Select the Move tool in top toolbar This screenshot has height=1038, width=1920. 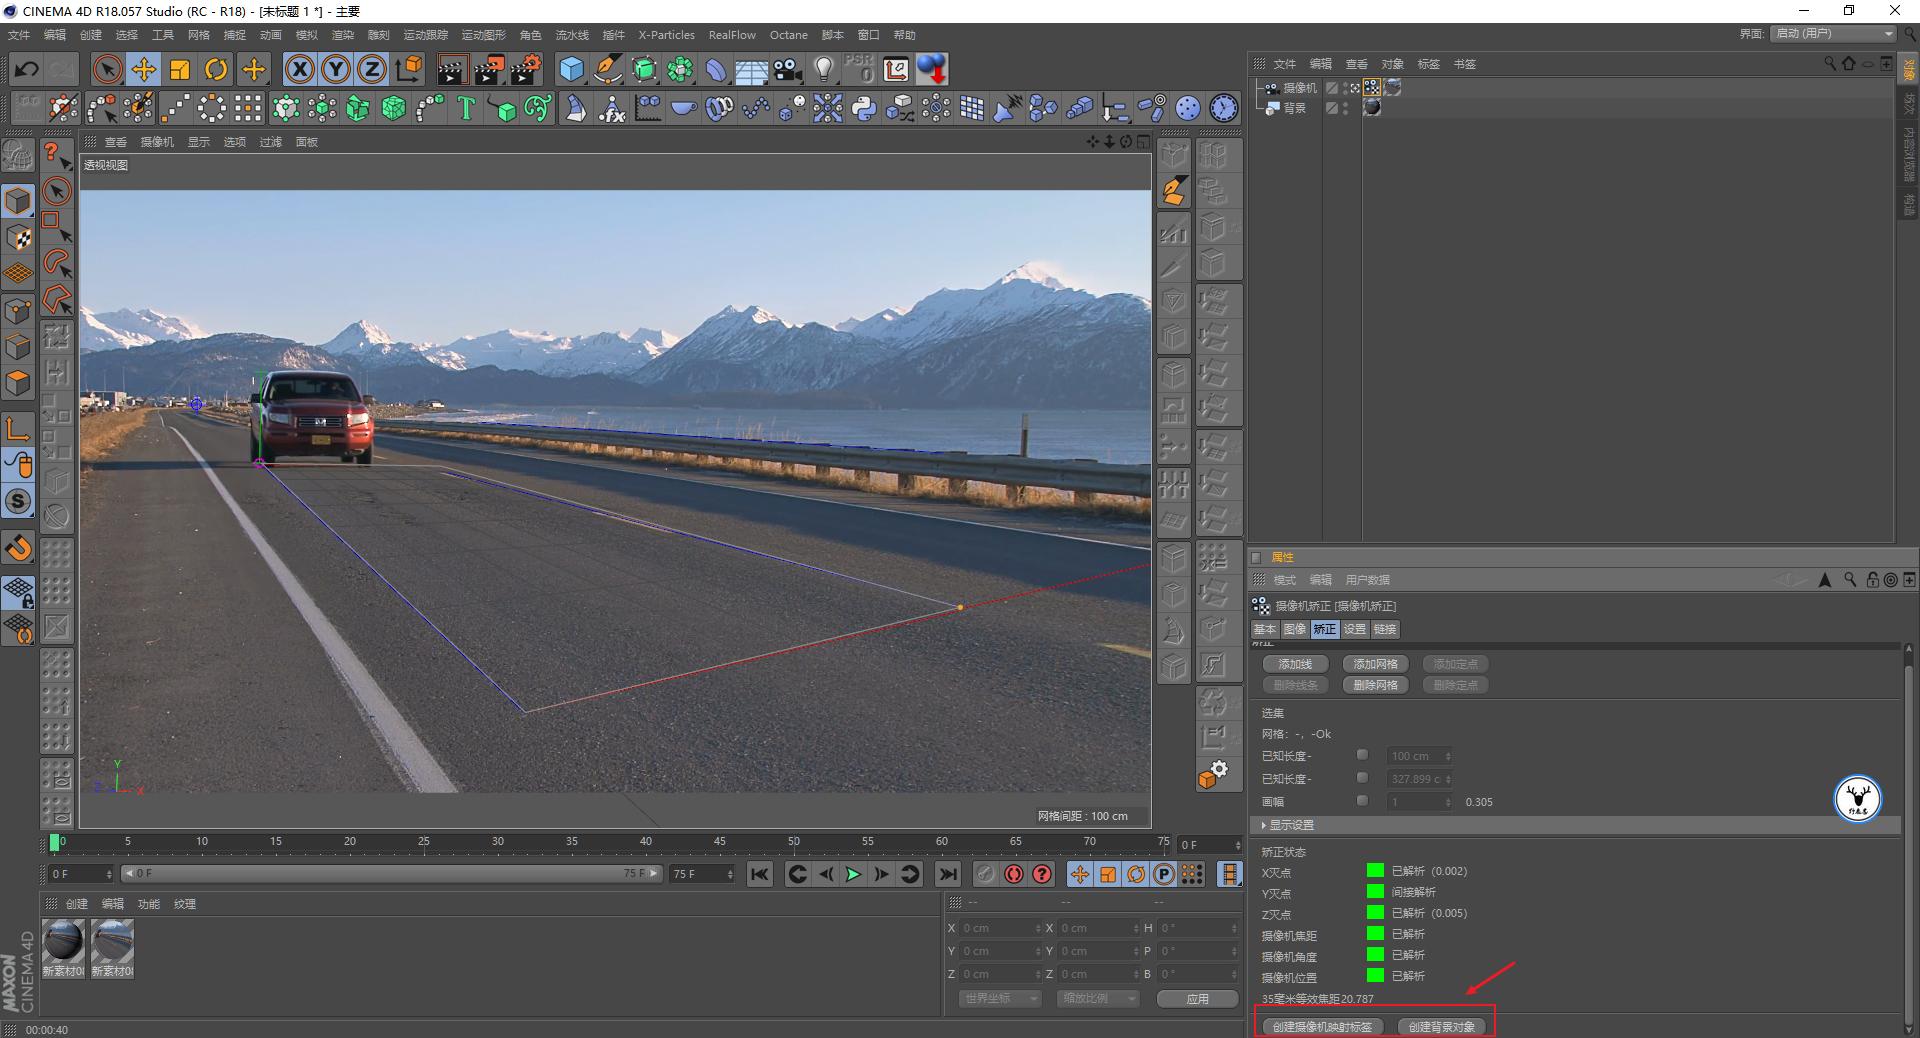pyautogui.click(x=144, y=69)
